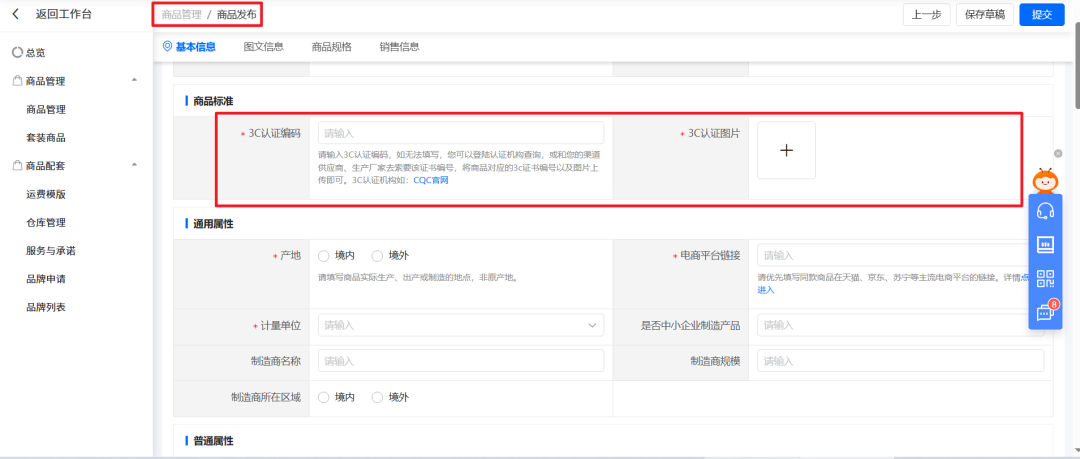Collapse the 商品管理 sidebar group
This screenshot has width=1080, height=459.
pyautogui.click(x=134, y=81)
